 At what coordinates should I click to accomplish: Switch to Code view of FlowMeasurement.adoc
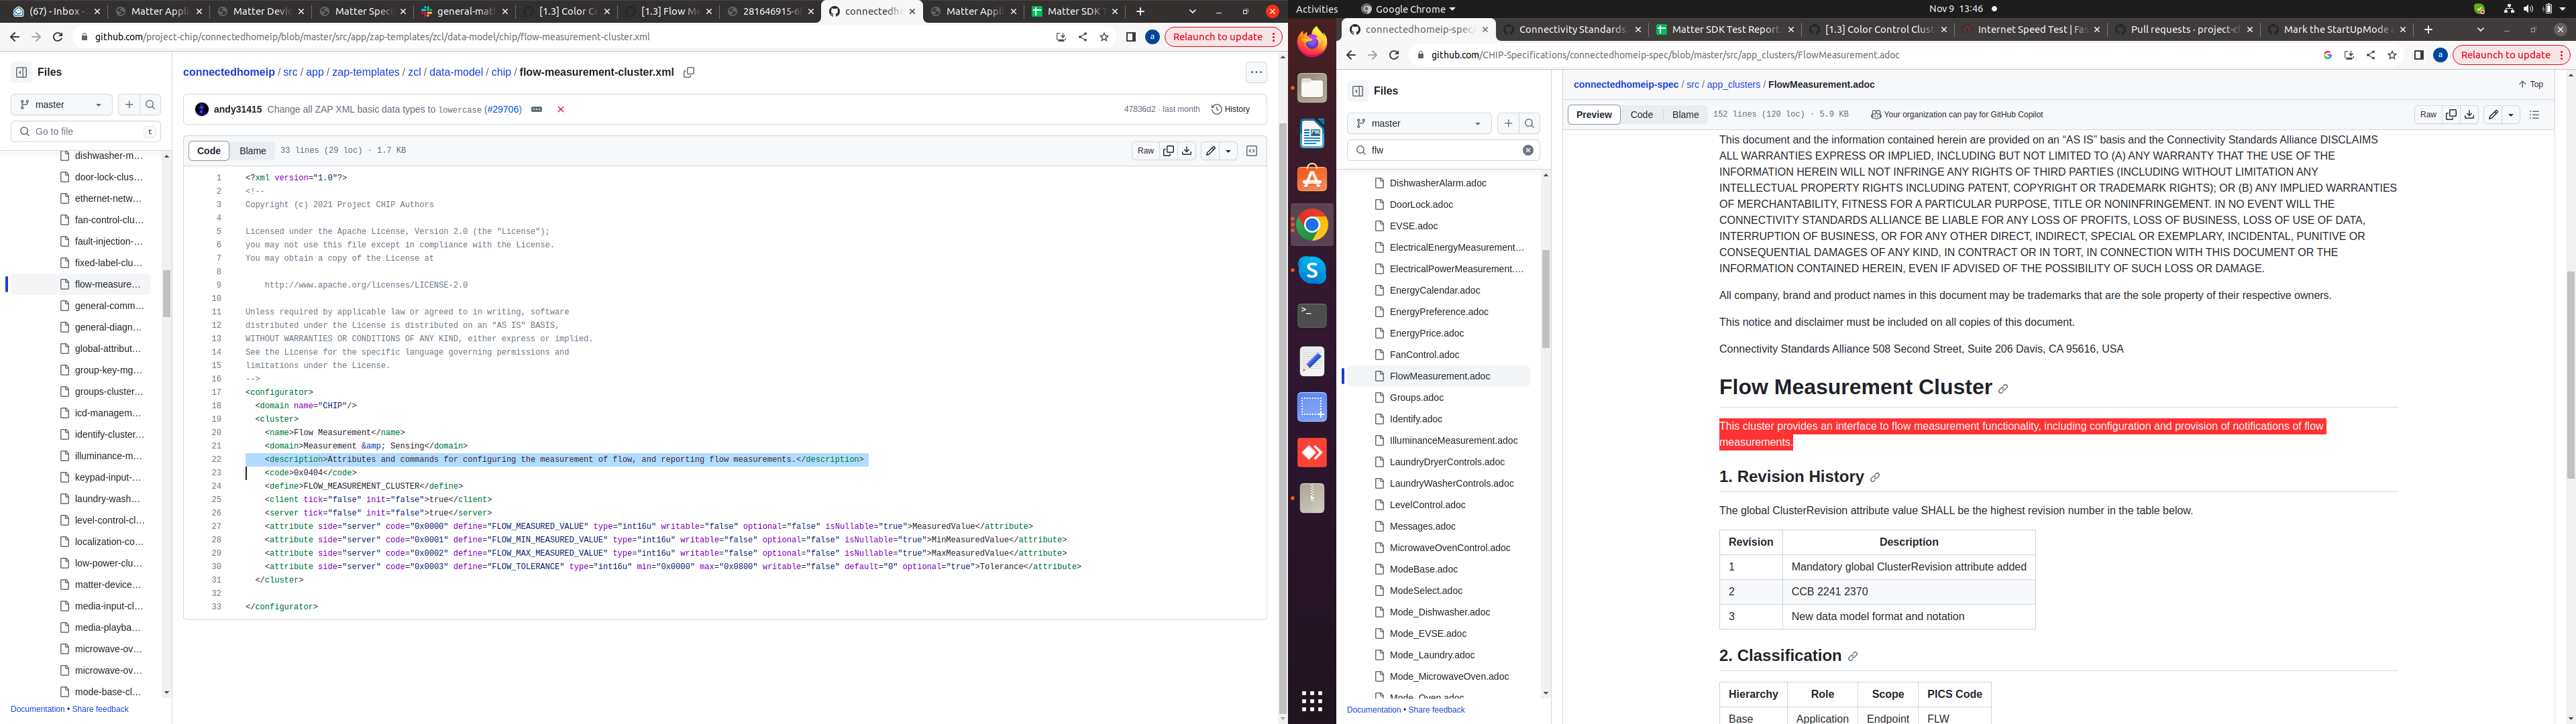tap(1641, 115)
